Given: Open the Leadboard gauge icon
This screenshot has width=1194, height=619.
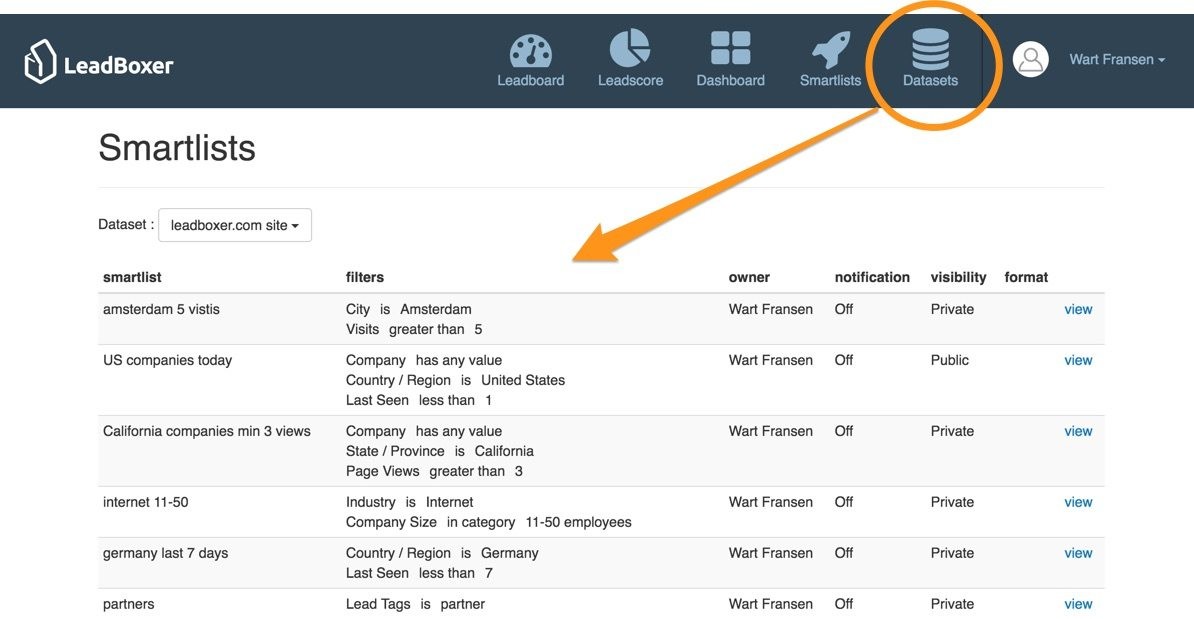Looking at the screenshot, I should (530, 50).
